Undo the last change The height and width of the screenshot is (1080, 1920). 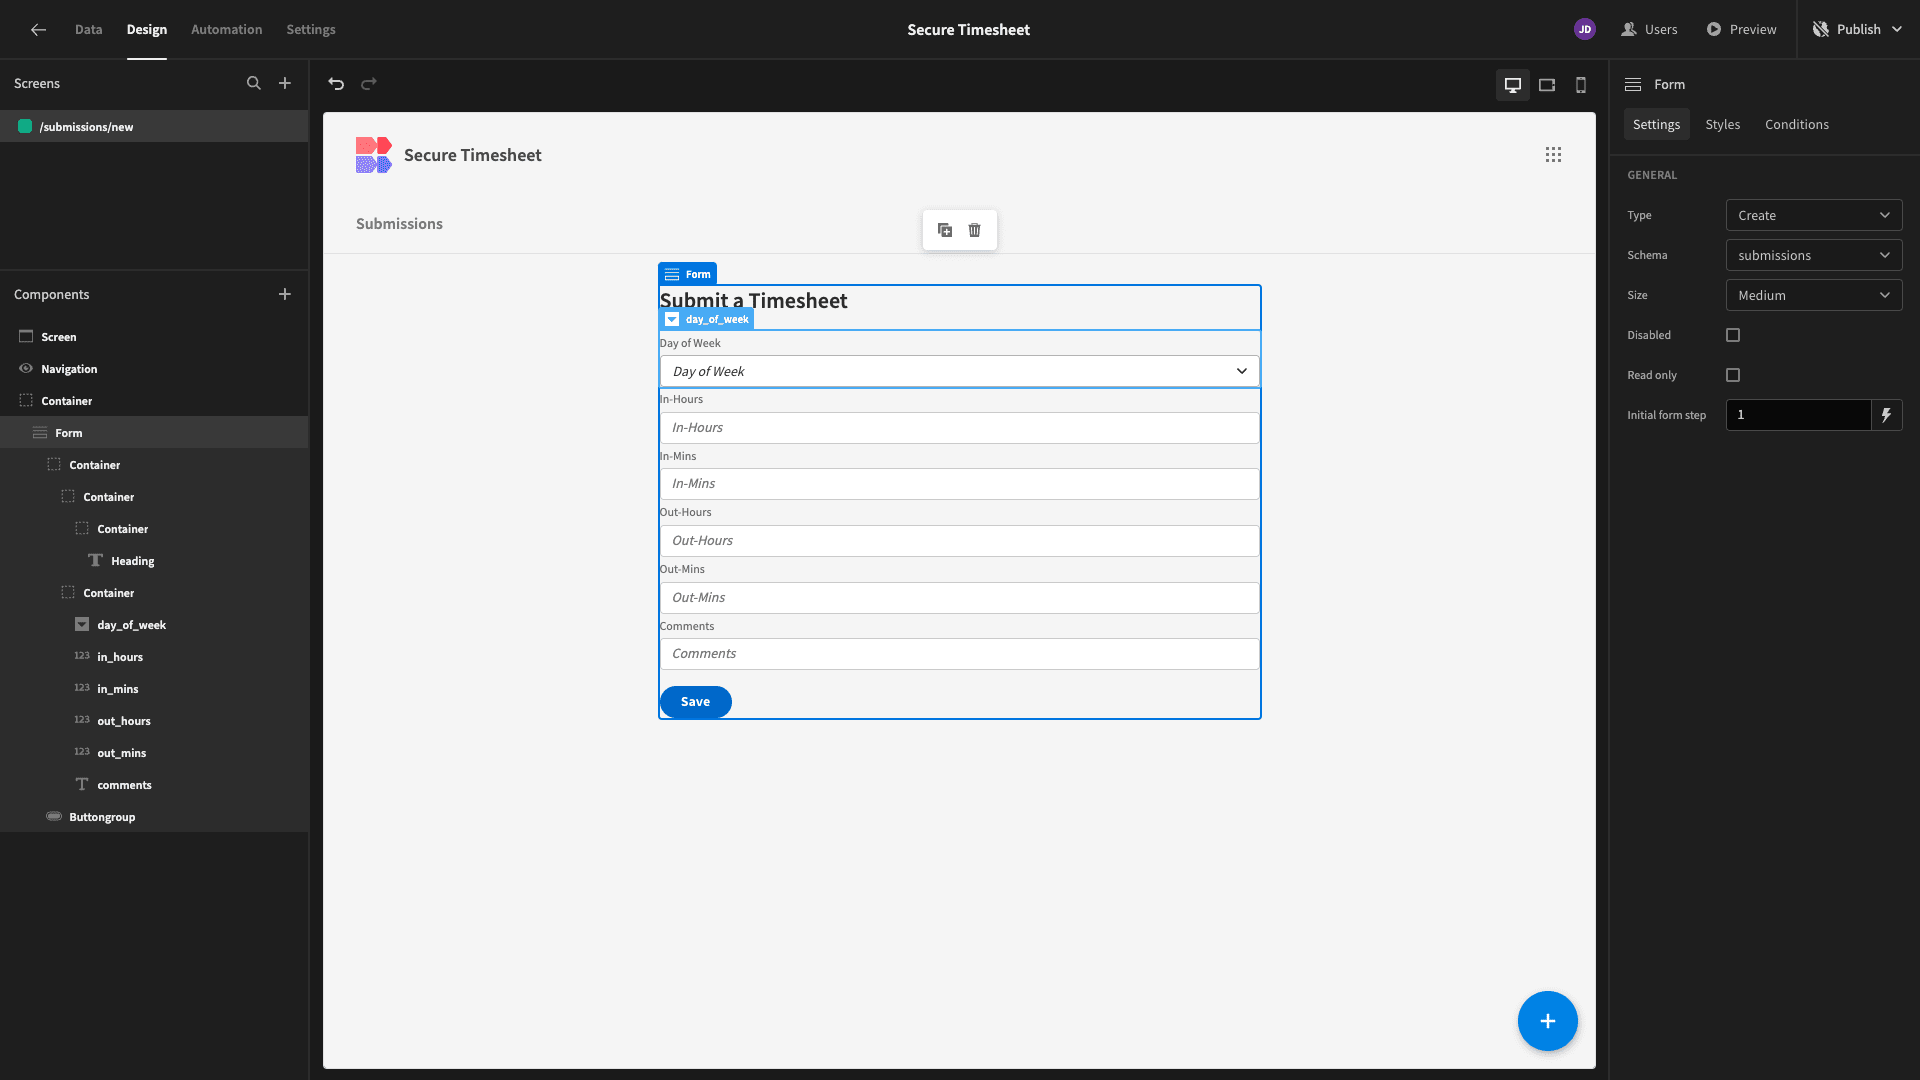[336, 84]
